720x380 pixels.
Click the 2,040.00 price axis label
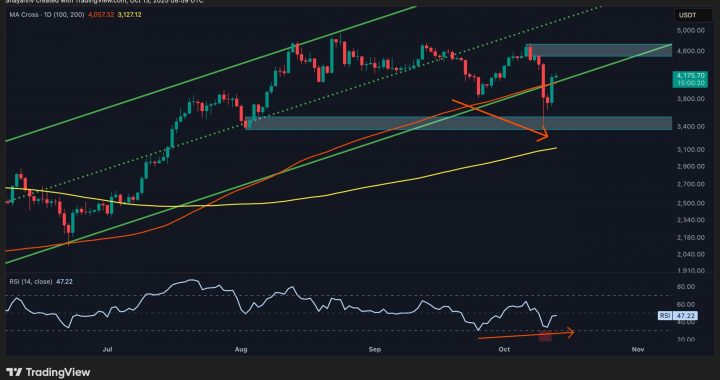click(x=692, y=254)
